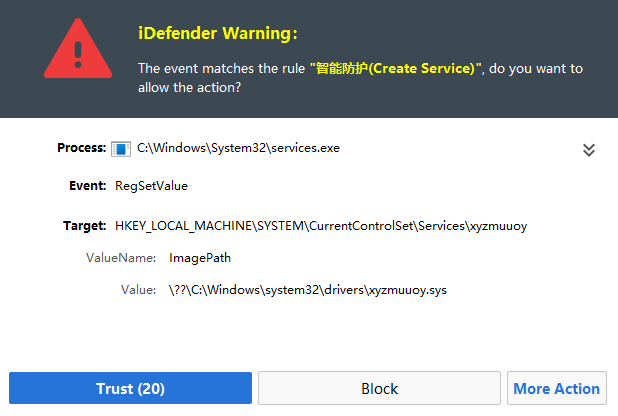Screen dimensions: 618x416
Task: Click the ValueName label
Action: coord(121,257)
